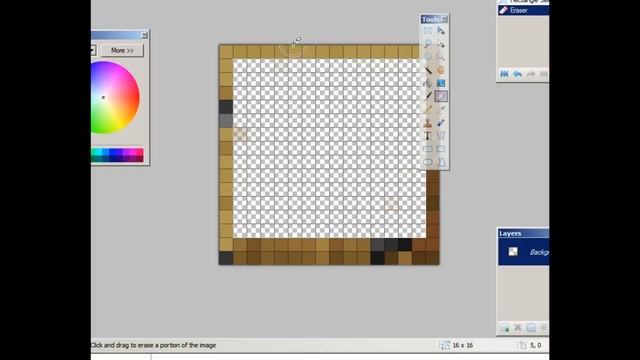Select the Rectangle shape tool
Screen dimensions: 640x360
427,149
